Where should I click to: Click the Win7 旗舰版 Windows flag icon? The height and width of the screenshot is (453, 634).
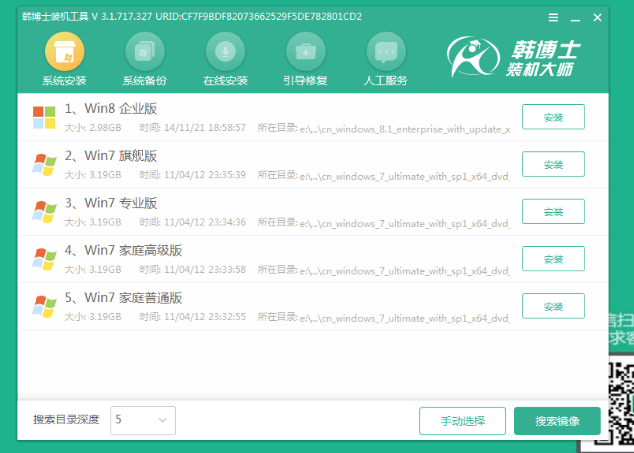(44, 164)
